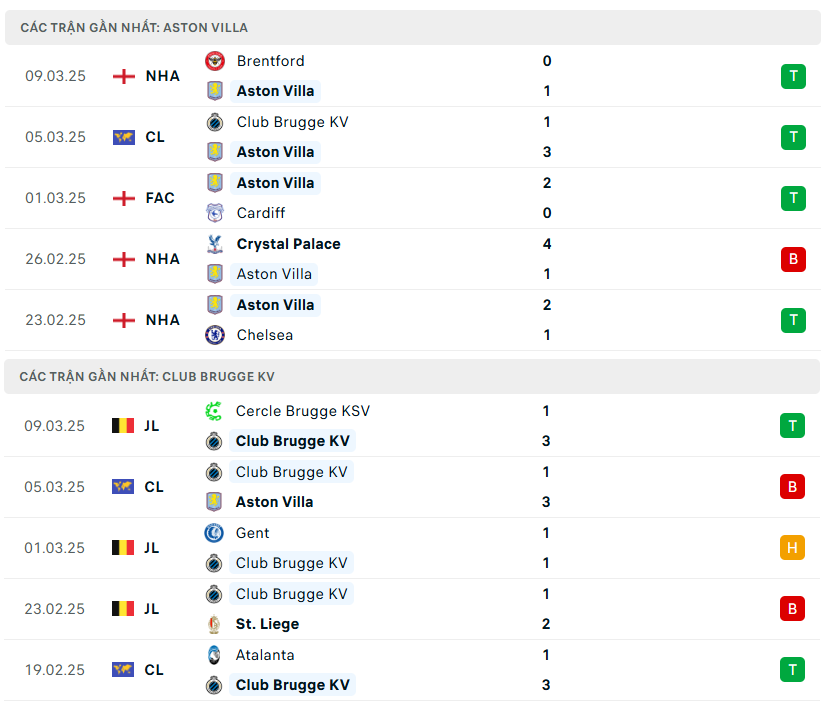Screen dimensions: 827x715
Task: Click the Chelsea club crest icon
Action: [x=215, y=335]
